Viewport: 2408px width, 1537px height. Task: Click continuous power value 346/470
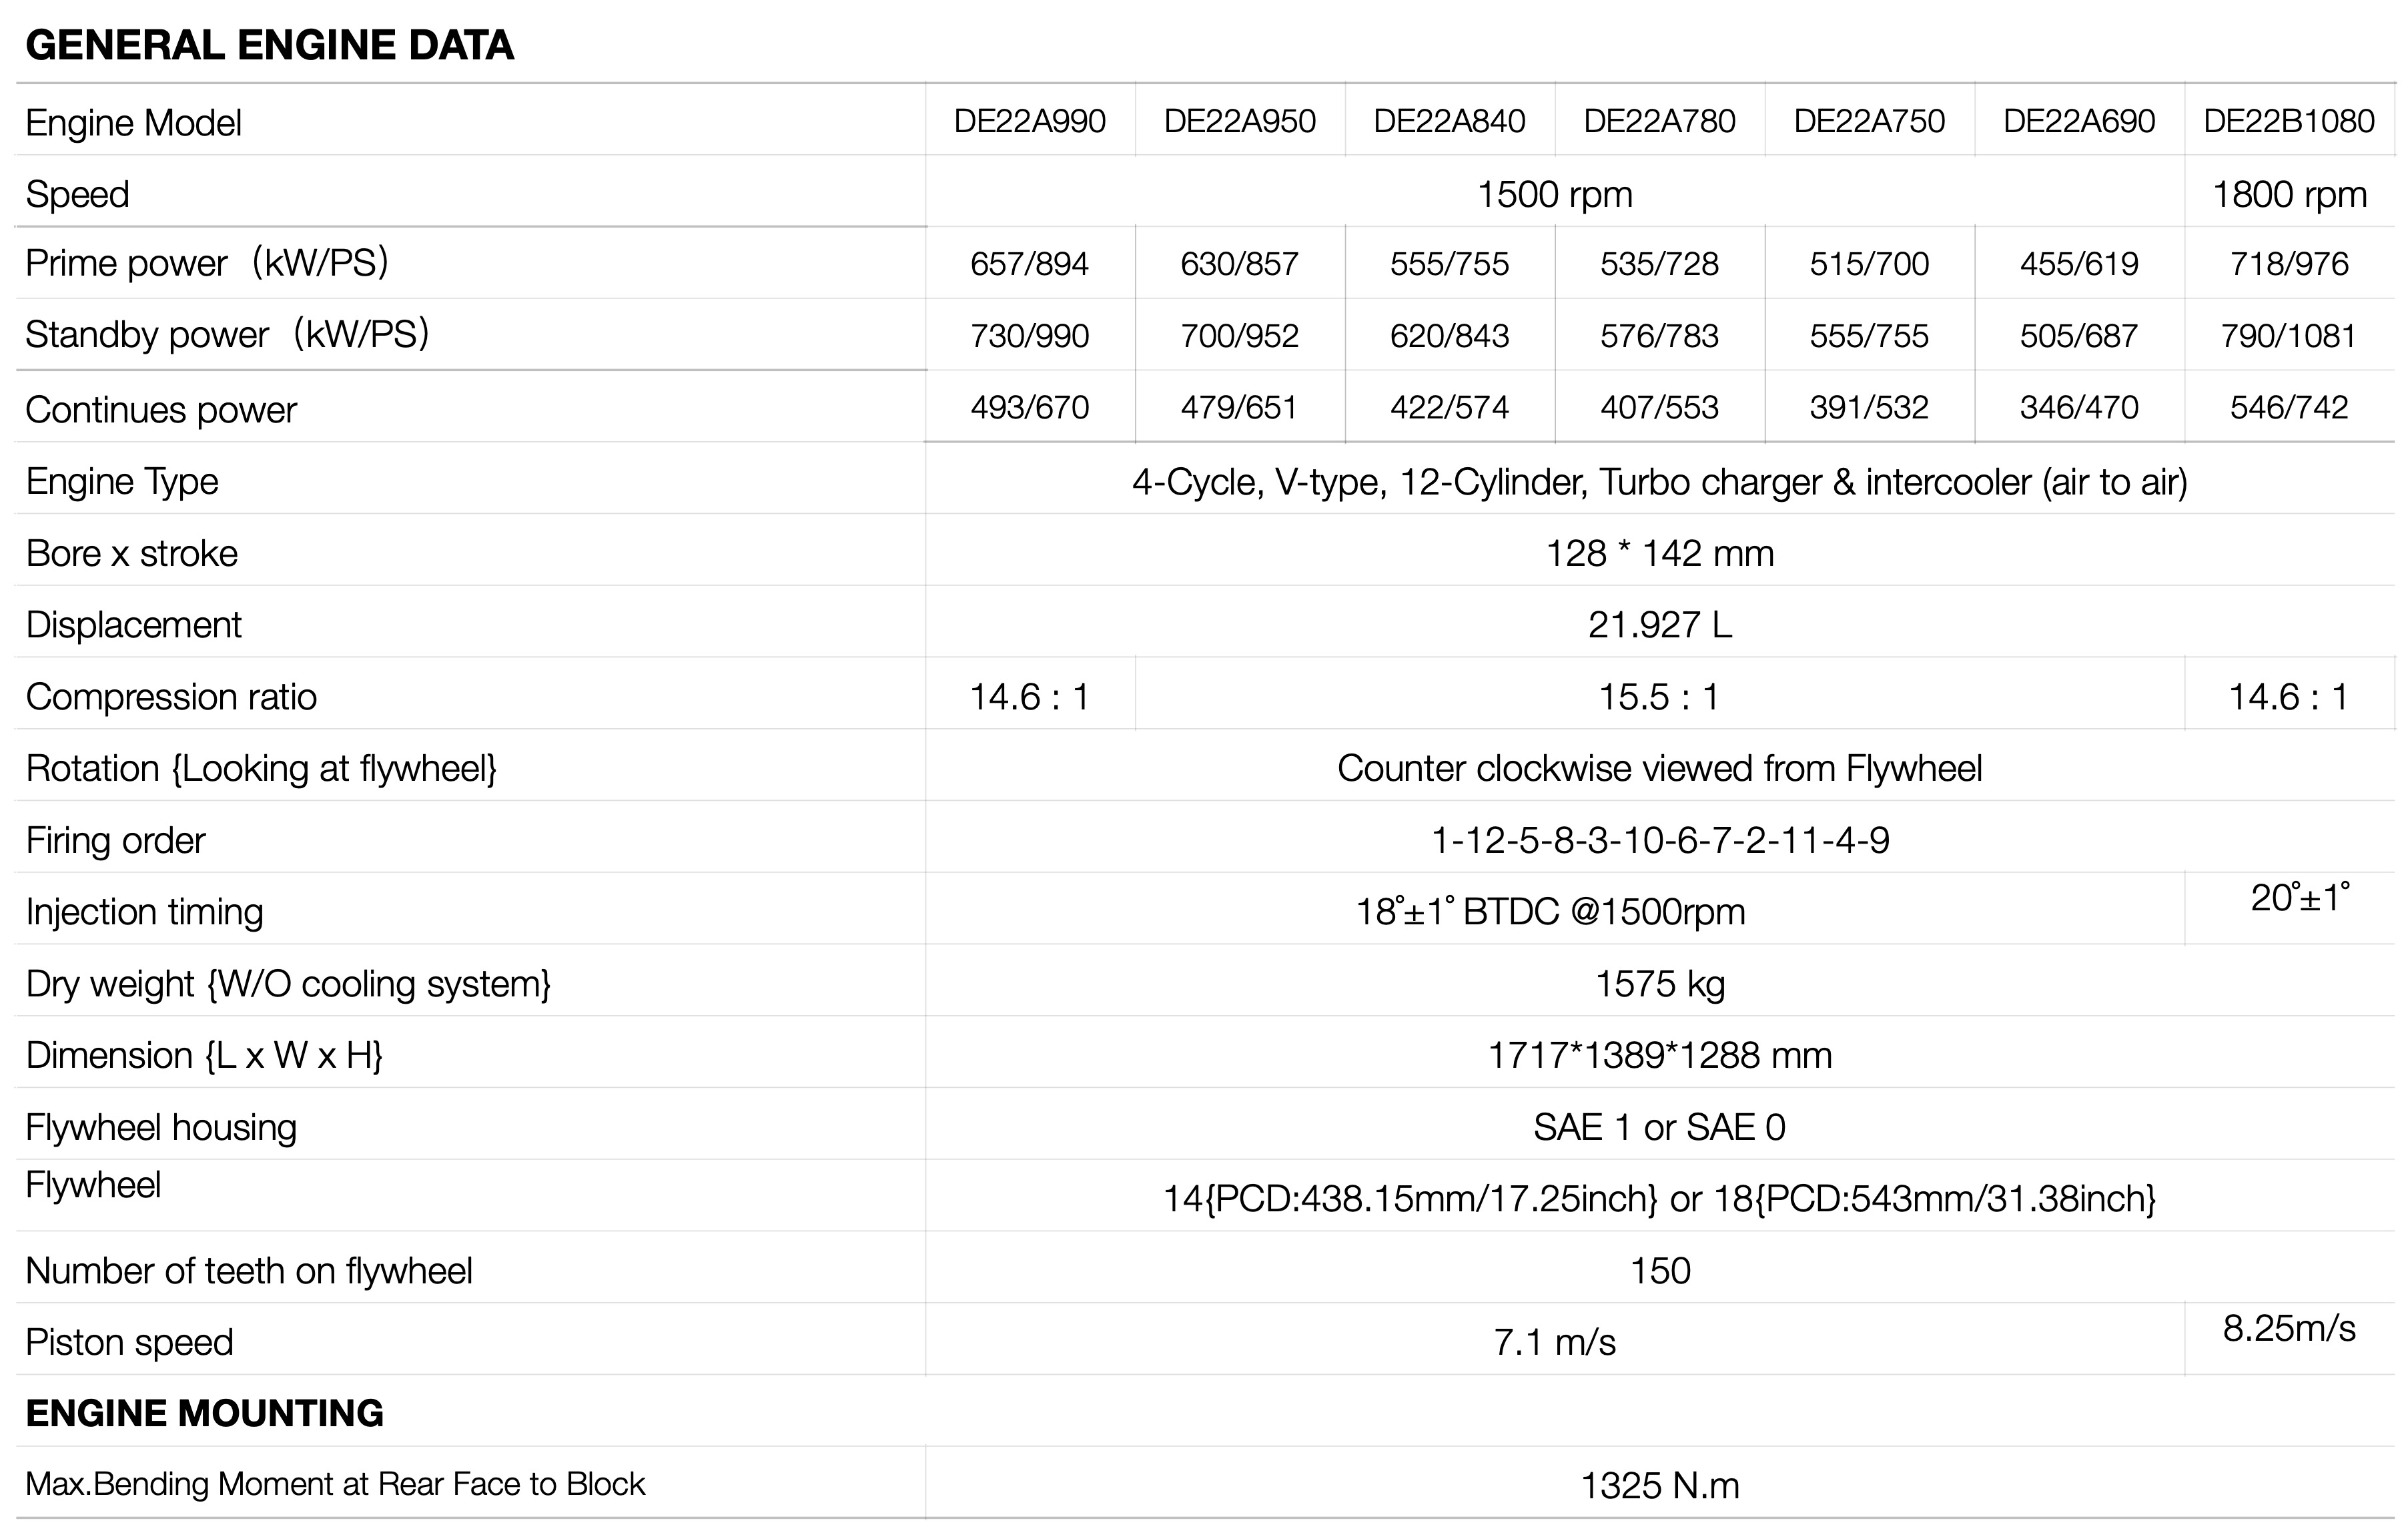2079,408
